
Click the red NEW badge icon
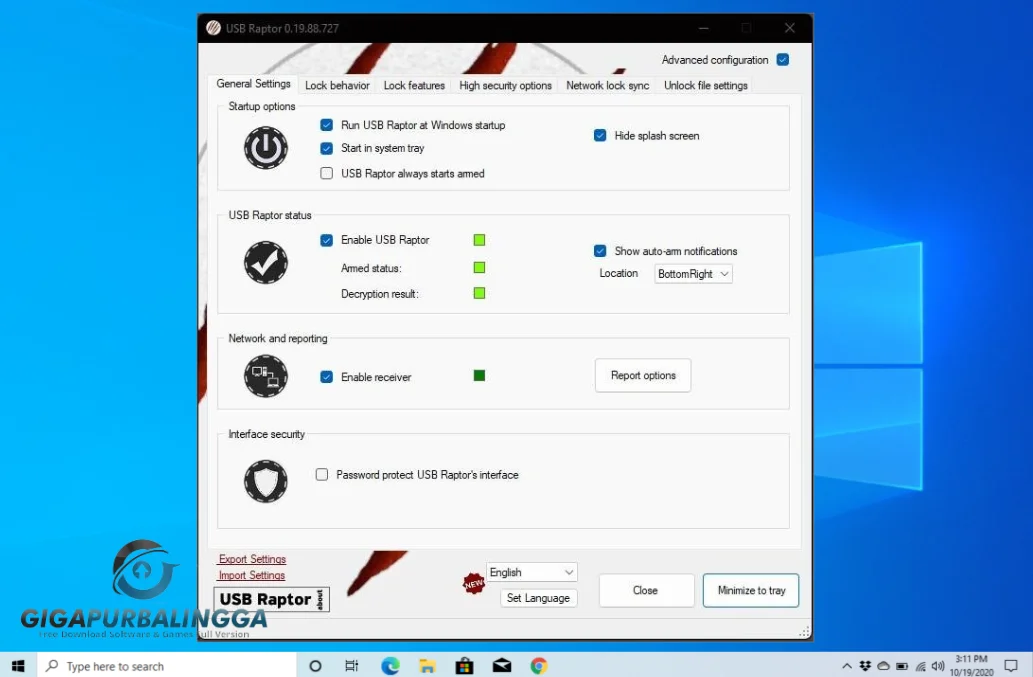click(473, 583)
